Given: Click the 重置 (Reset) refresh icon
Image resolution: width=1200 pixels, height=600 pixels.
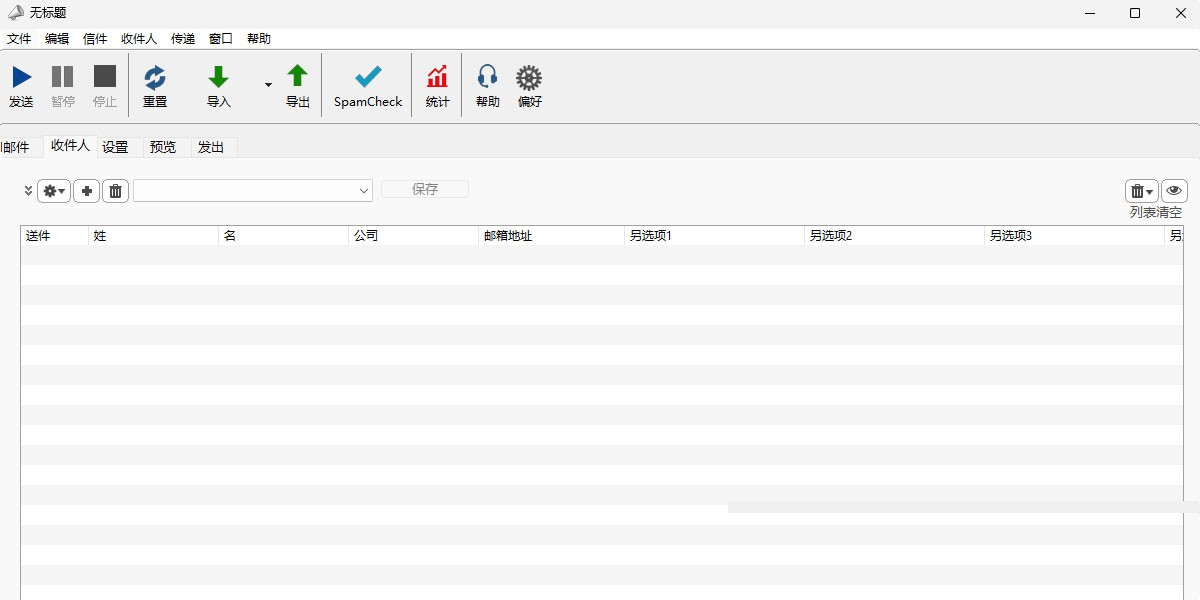Looking at the screenshot, I should point(155,77).
